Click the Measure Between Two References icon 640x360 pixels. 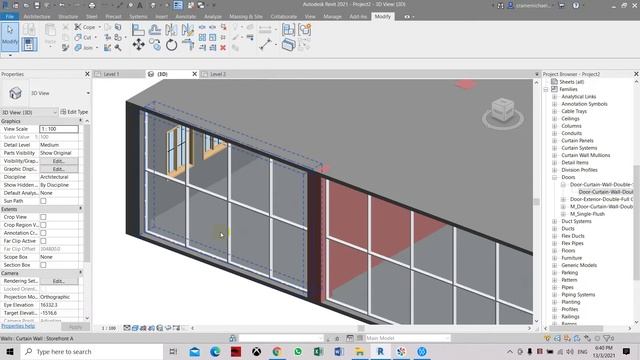(x=265, y=44)
